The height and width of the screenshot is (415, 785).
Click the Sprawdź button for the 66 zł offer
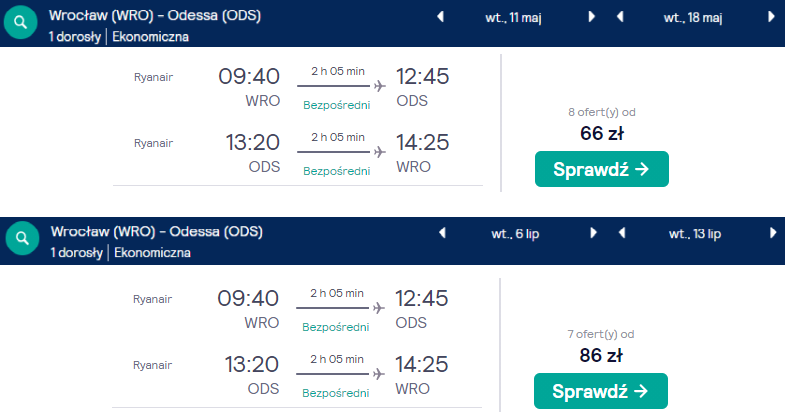point(602,169)
